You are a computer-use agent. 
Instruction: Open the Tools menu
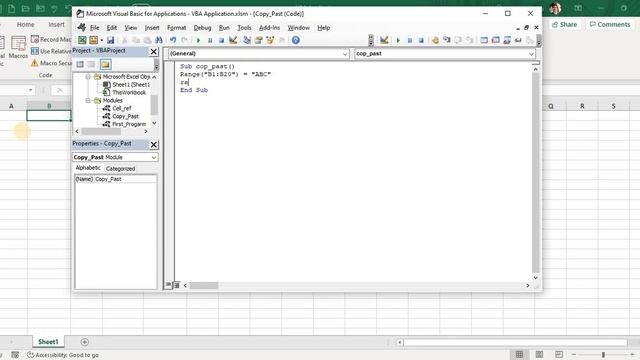tap(244, 28)
